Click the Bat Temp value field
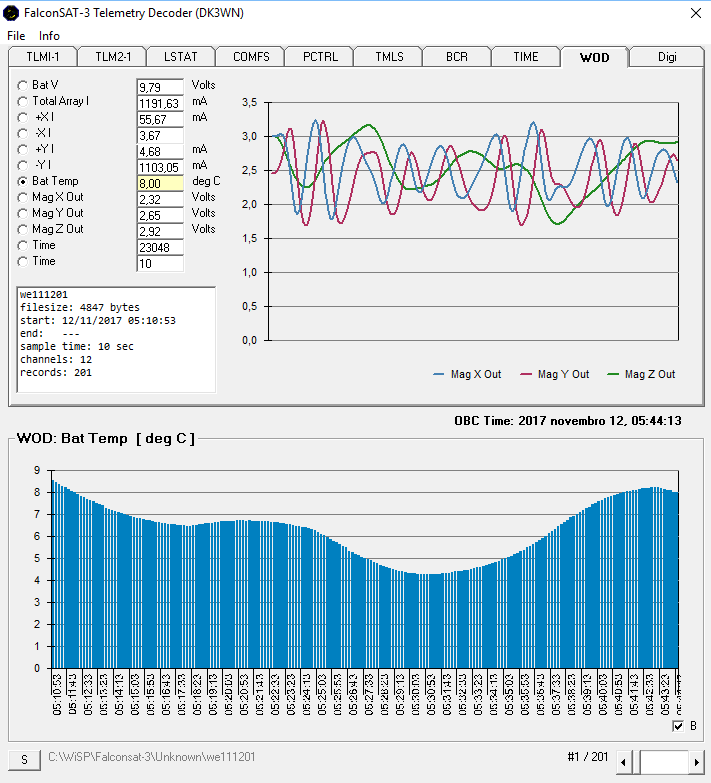Screen dimensions: 711x783 160,183
